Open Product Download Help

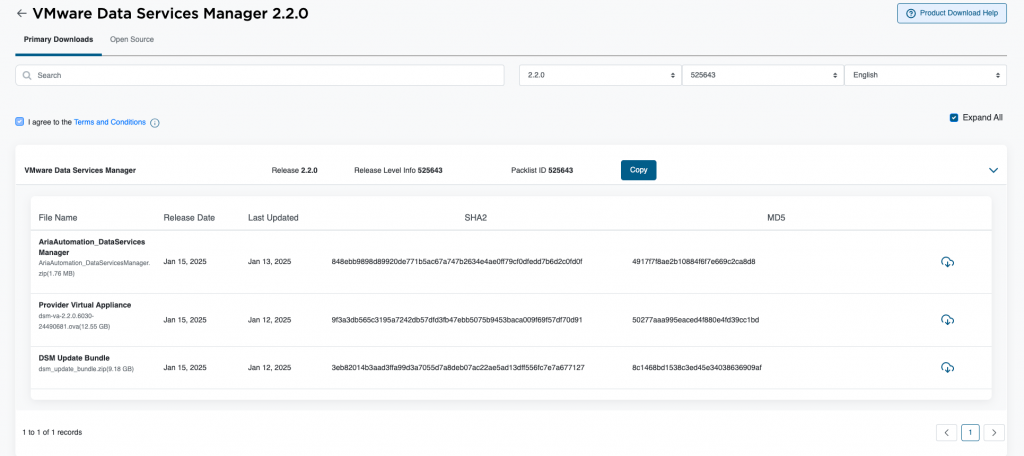coord(952,13)
